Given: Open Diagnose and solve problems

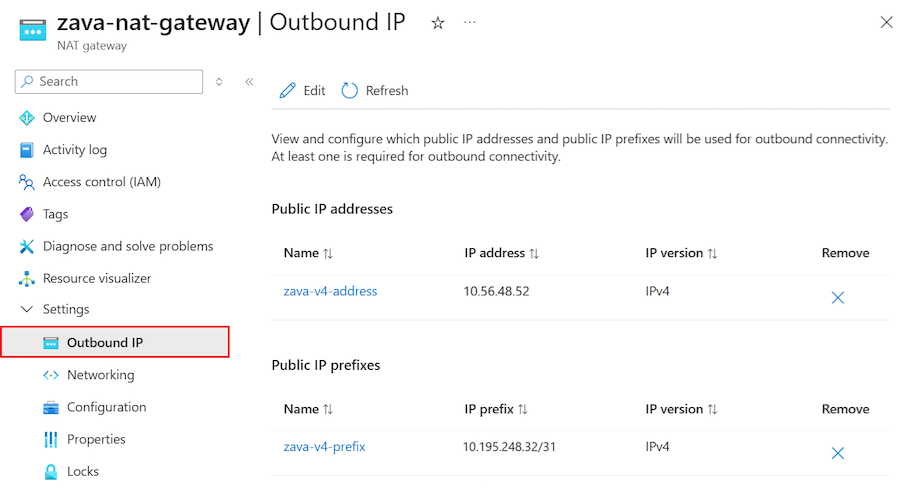Looking at the screenshot, I should click(x=128, y=246).
